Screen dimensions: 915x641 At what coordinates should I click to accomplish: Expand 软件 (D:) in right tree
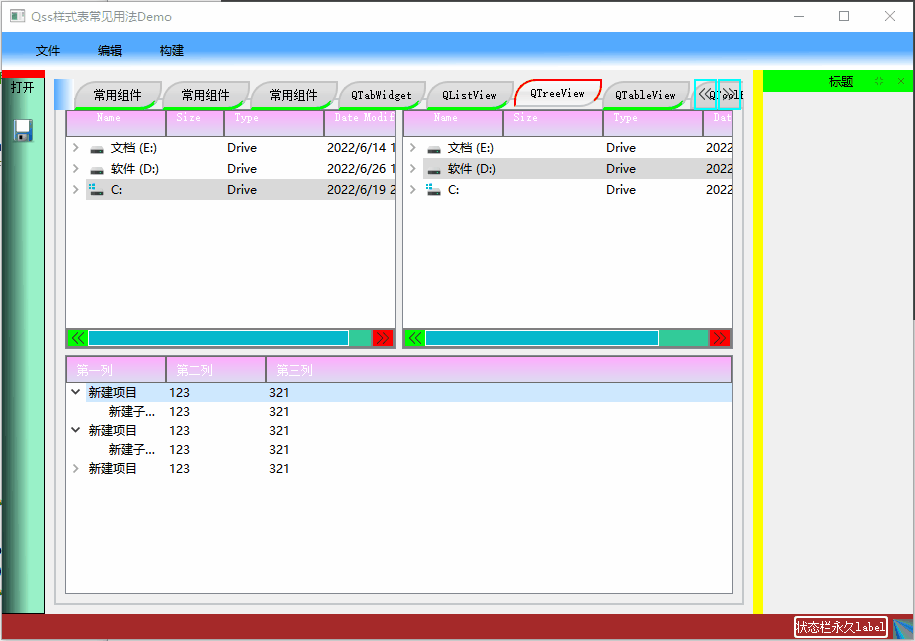tap(413, 169)
